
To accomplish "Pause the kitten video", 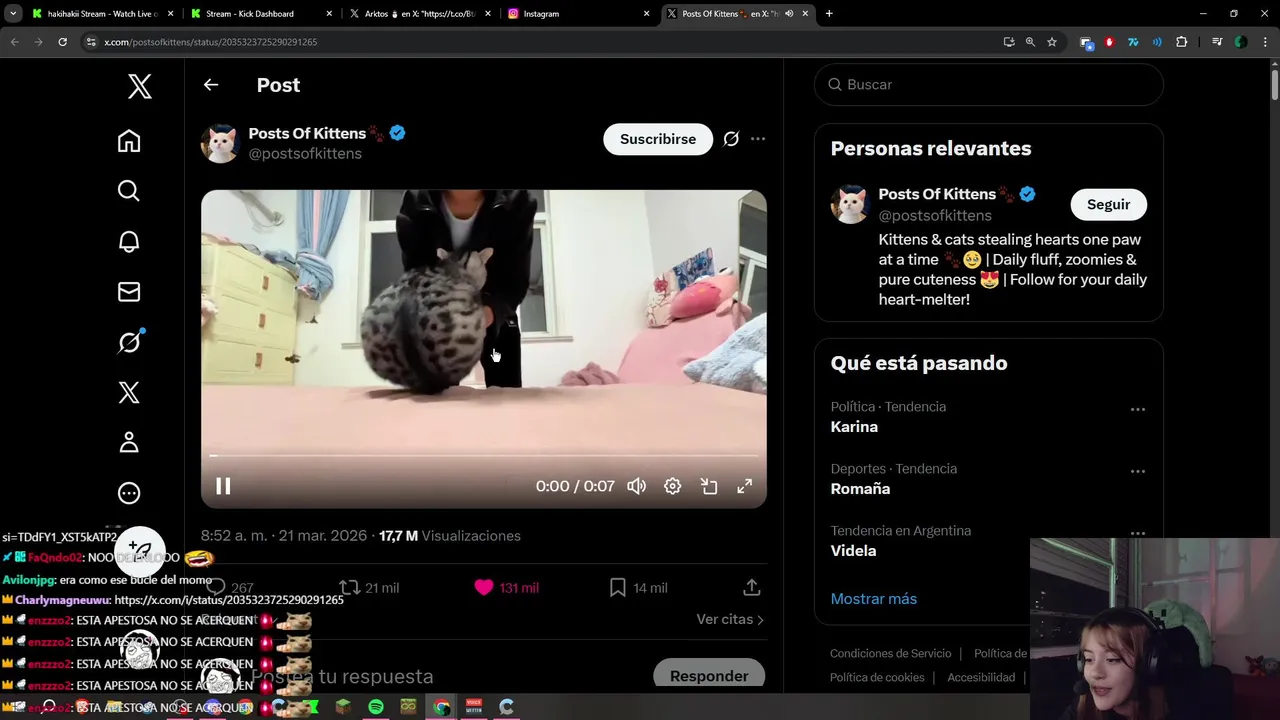I will pos(223,486).
